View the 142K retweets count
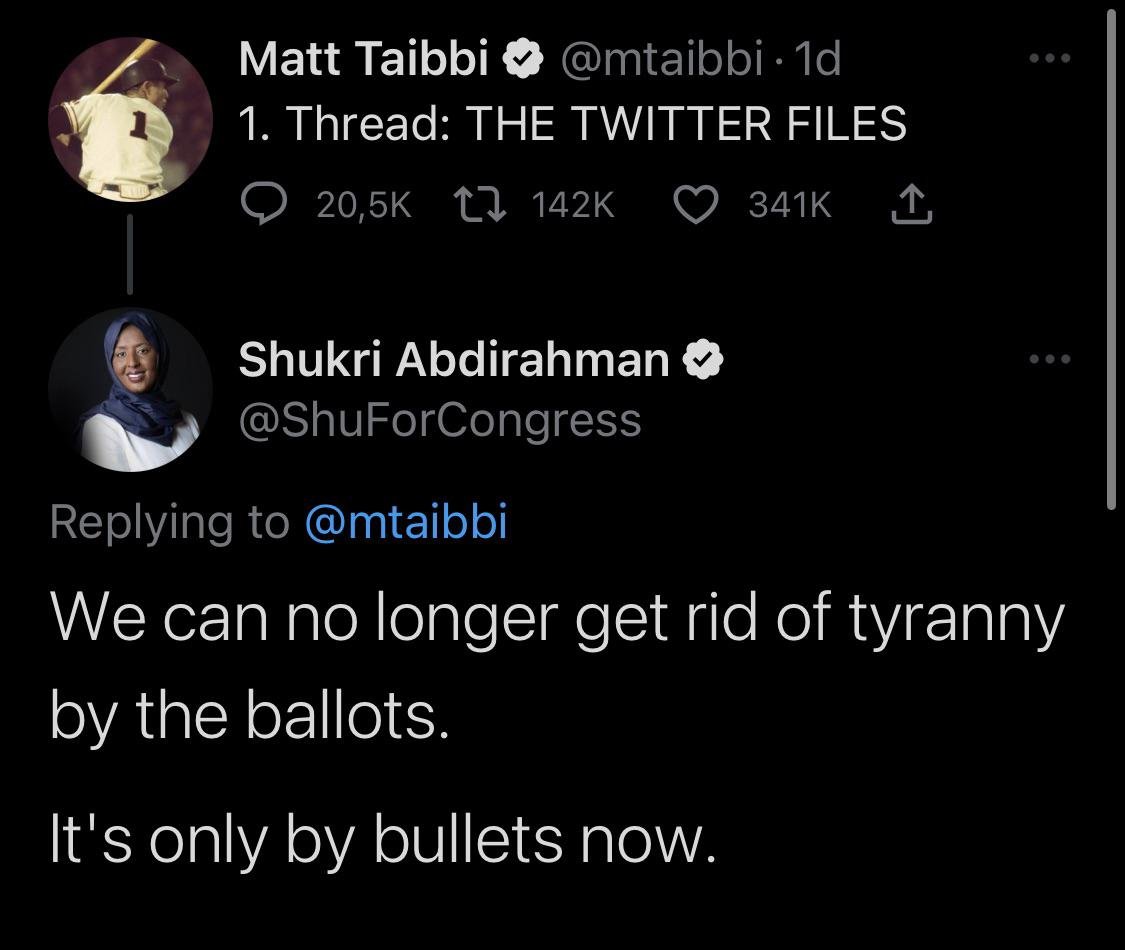 coord(573,205)
